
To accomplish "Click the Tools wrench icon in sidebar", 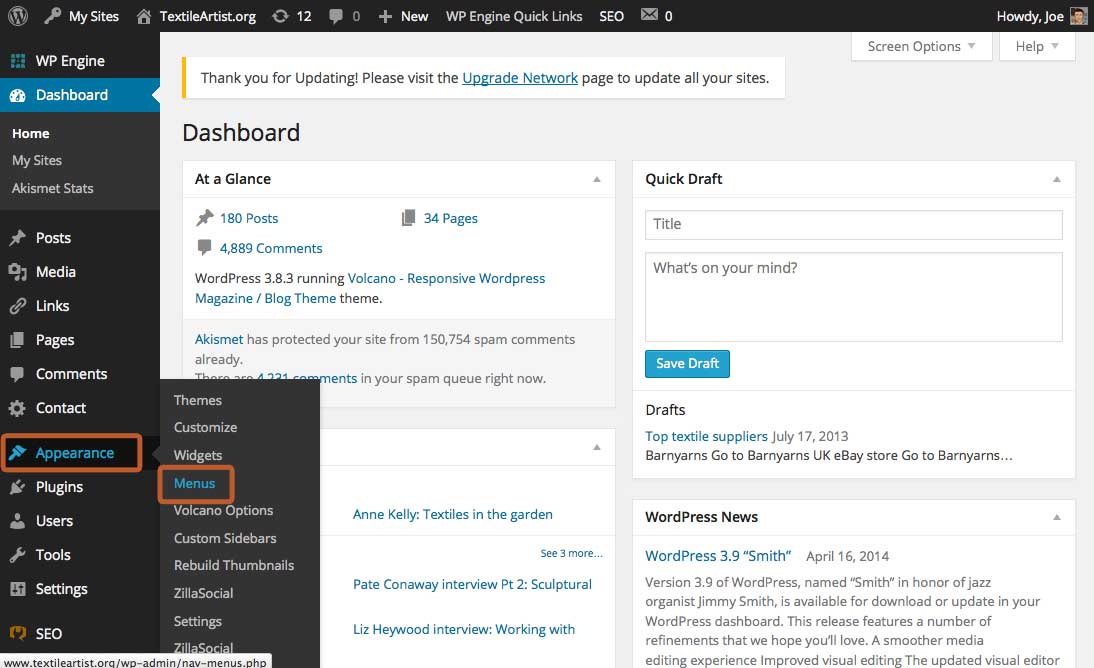I will 17,555.
